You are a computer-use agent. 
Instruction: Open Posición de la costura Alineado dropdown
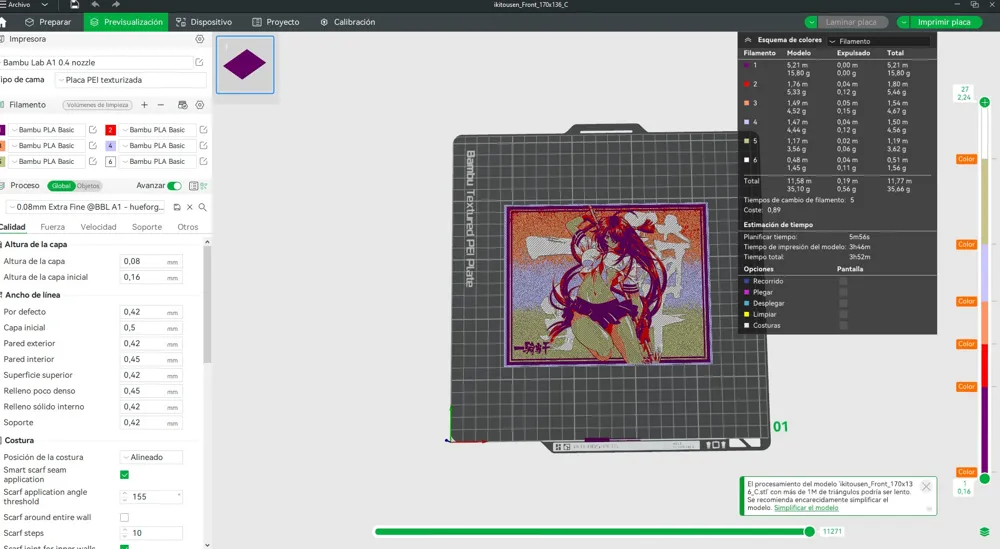coord(151,457)
